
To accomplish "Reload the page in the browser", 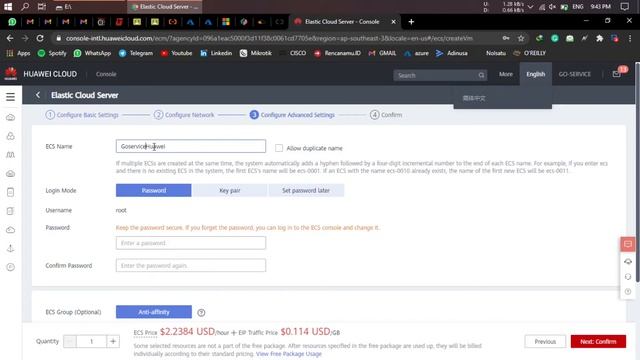I will pyautogui.click(x=40, y=38).
